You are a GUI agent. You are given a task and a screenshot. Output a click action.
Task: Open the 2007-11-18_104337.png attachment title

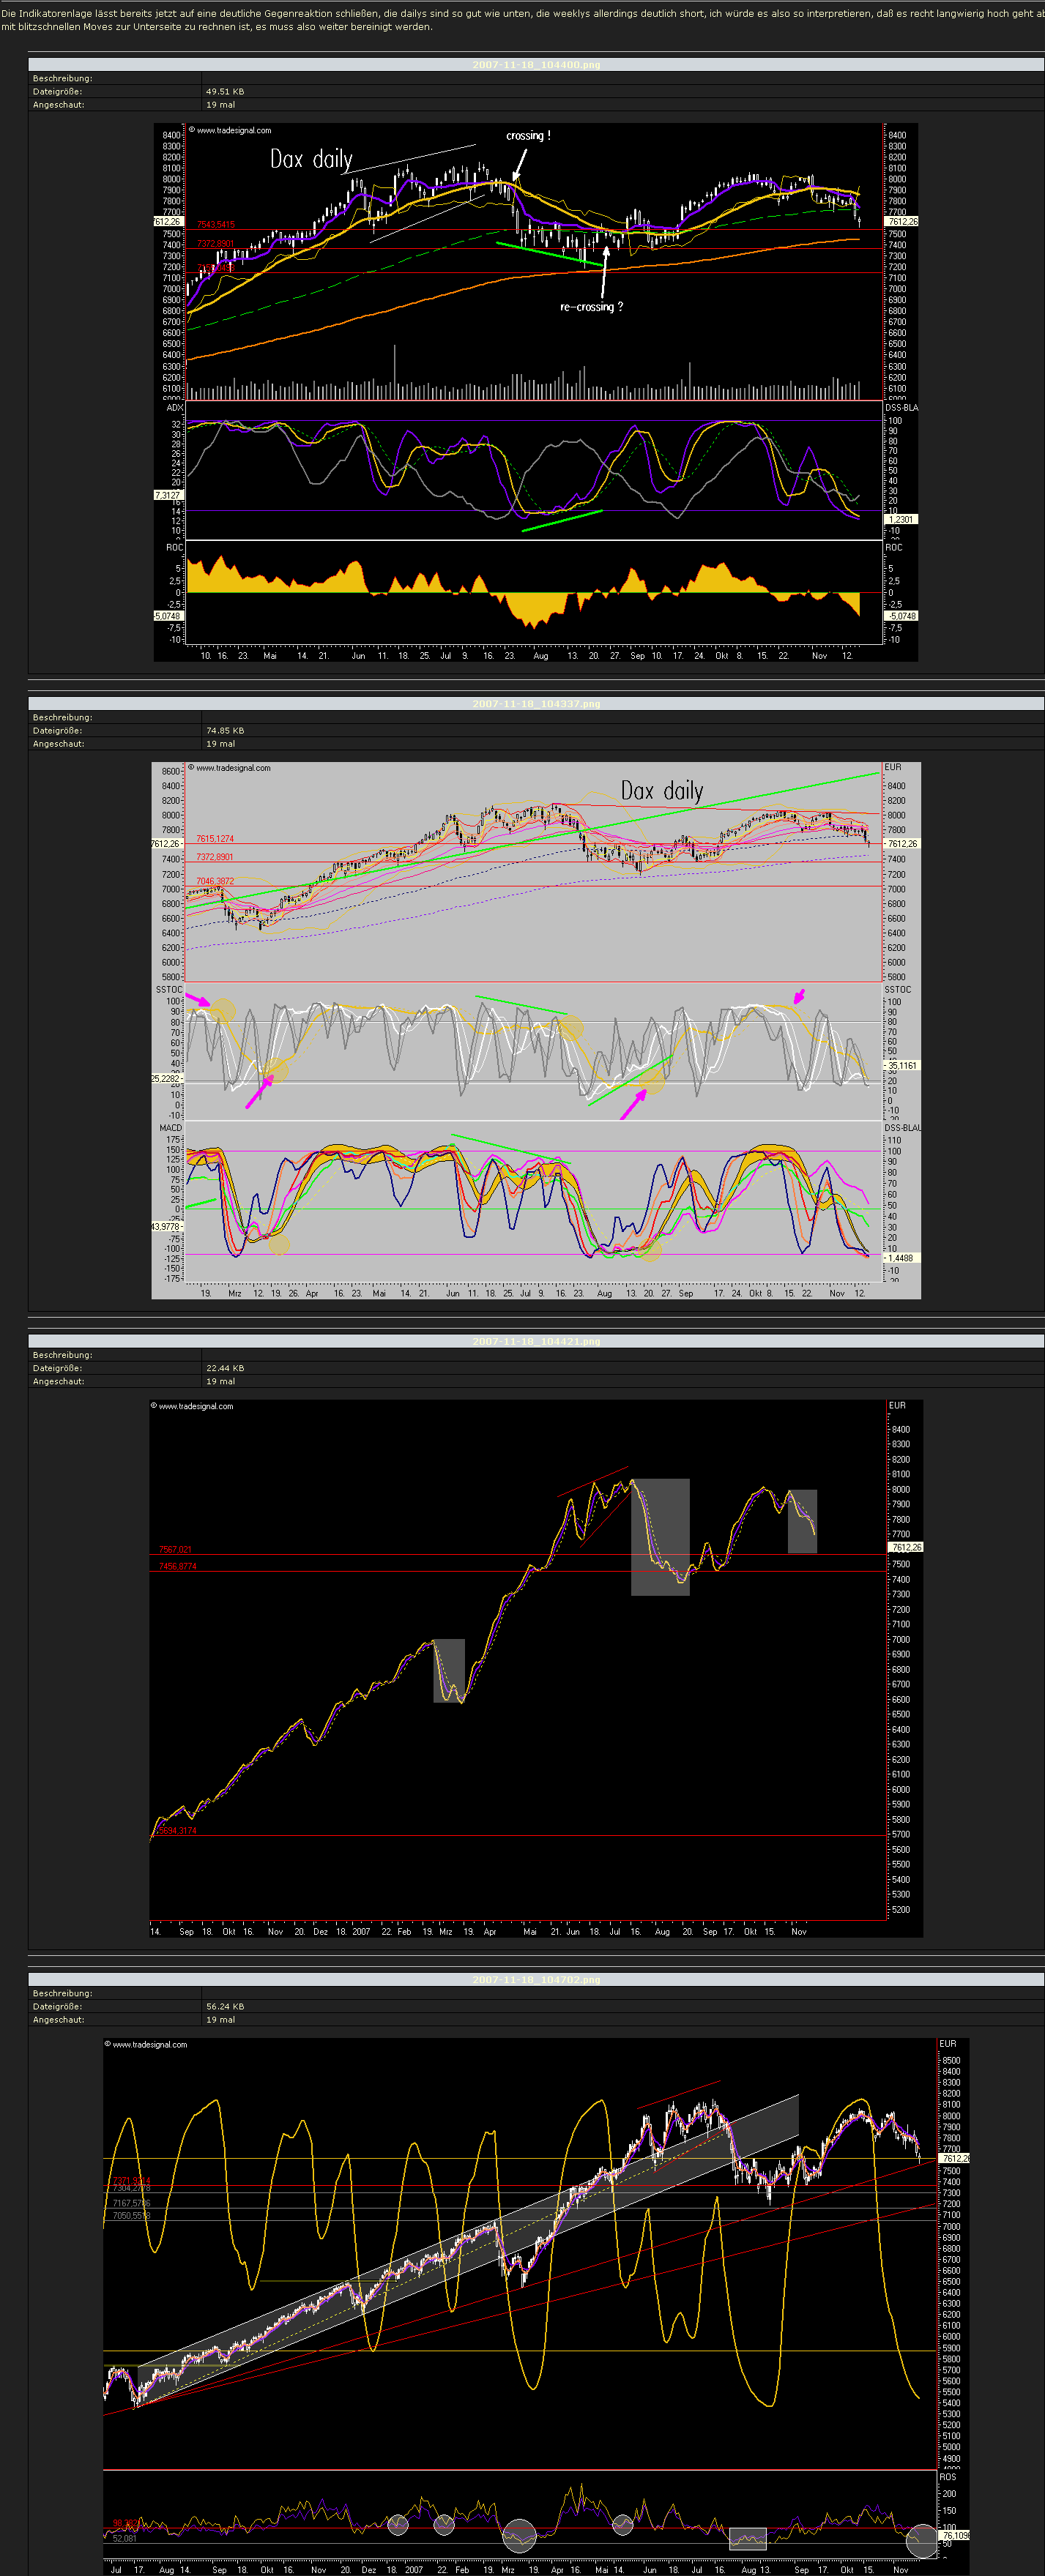(x=536, y=704)
